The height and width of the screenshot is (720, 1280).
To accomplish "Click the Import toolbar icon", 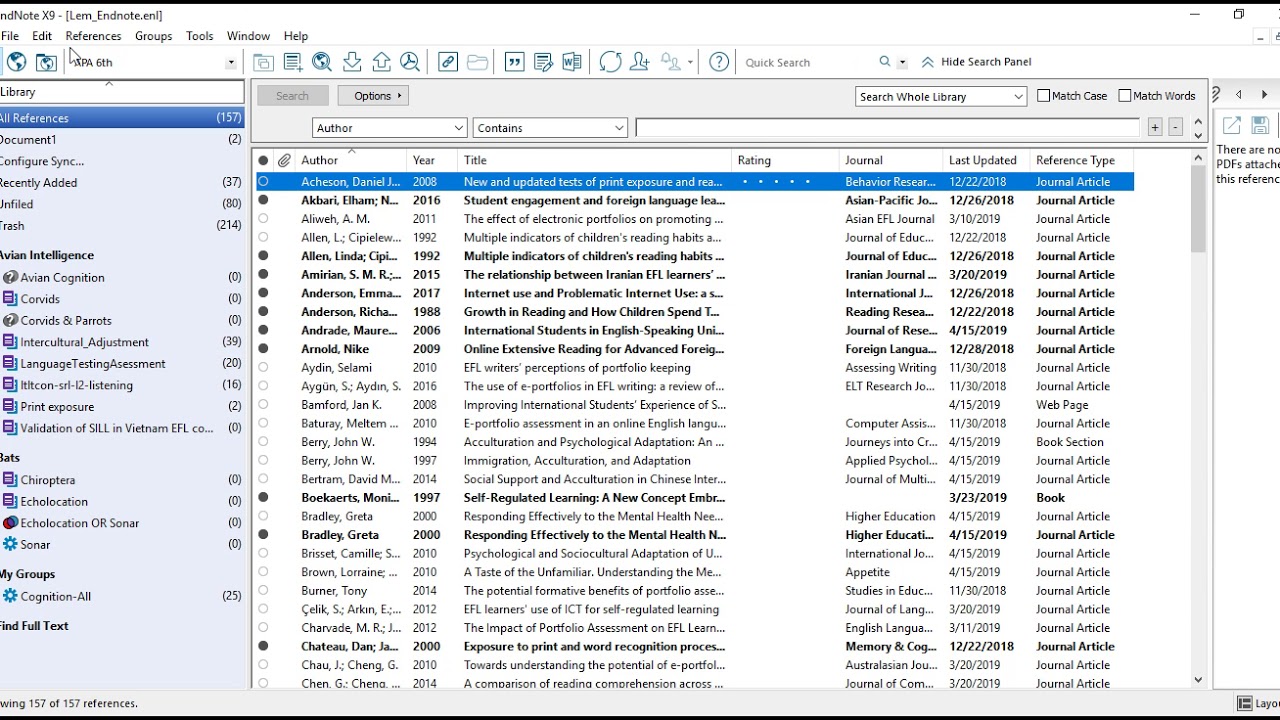I will tap(352, 62).
